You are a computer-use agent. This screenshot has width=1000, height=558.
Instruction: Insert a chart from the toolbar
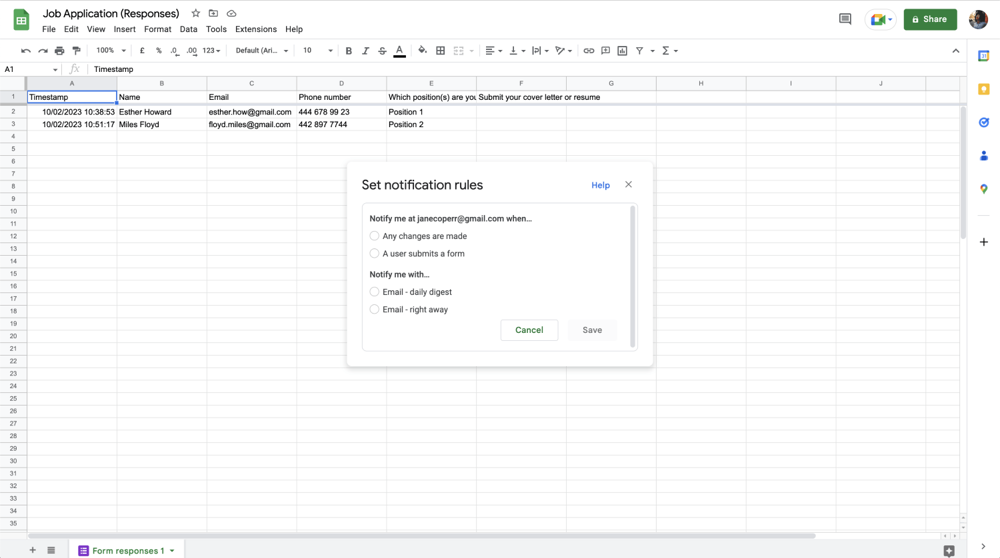coord(622,51)
